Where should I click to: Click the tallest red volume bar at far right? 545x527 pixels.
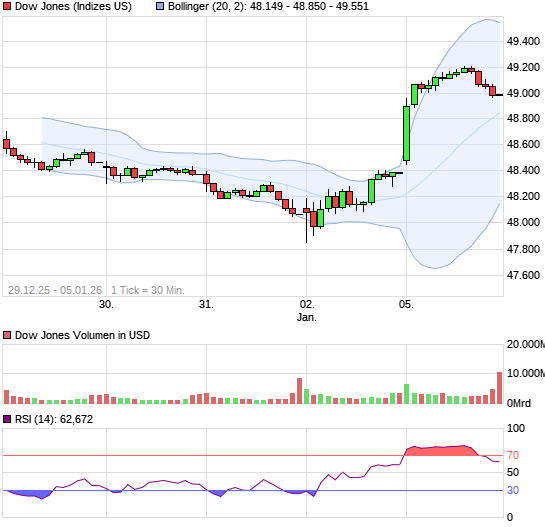coord(499,388)
